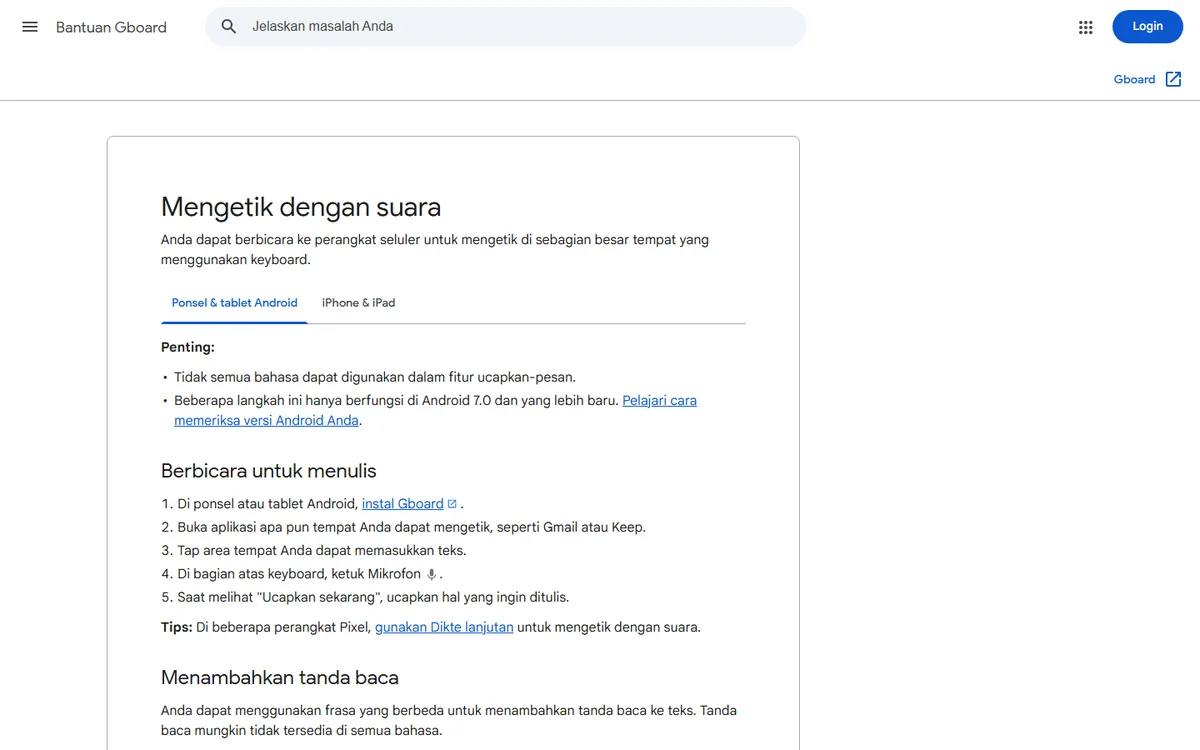Viewport: 1200px width, 750px height.
Task: Open the gunakan Dikte lanjutan link
Action: pos(444,628)
